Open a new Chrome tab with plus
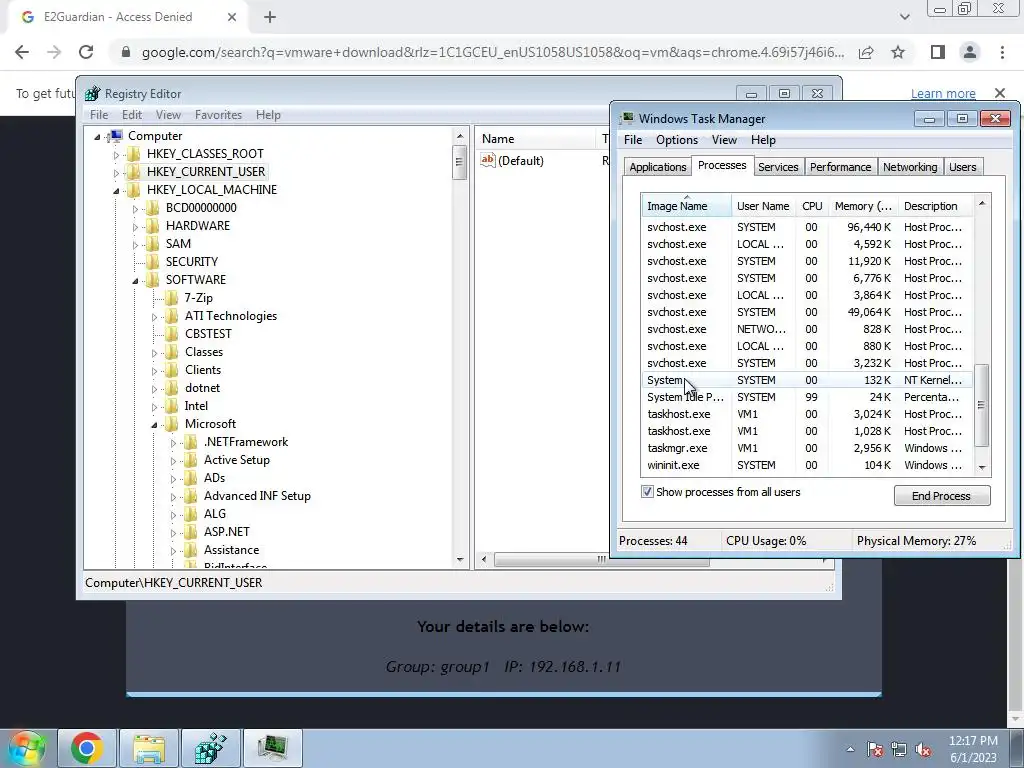Screen dimensions: 1024x768 (270, 17)
